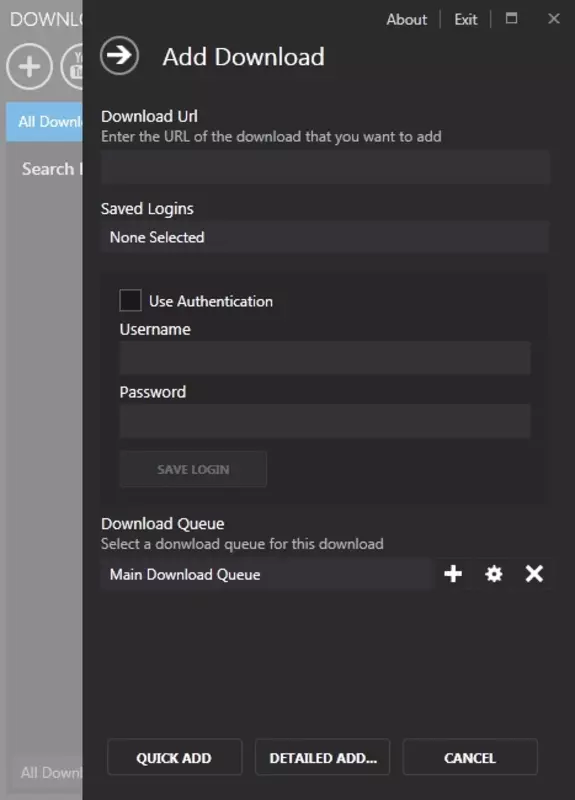
Task: Click the partially hidden YouTube circle icon
Action: pos(72,67)
